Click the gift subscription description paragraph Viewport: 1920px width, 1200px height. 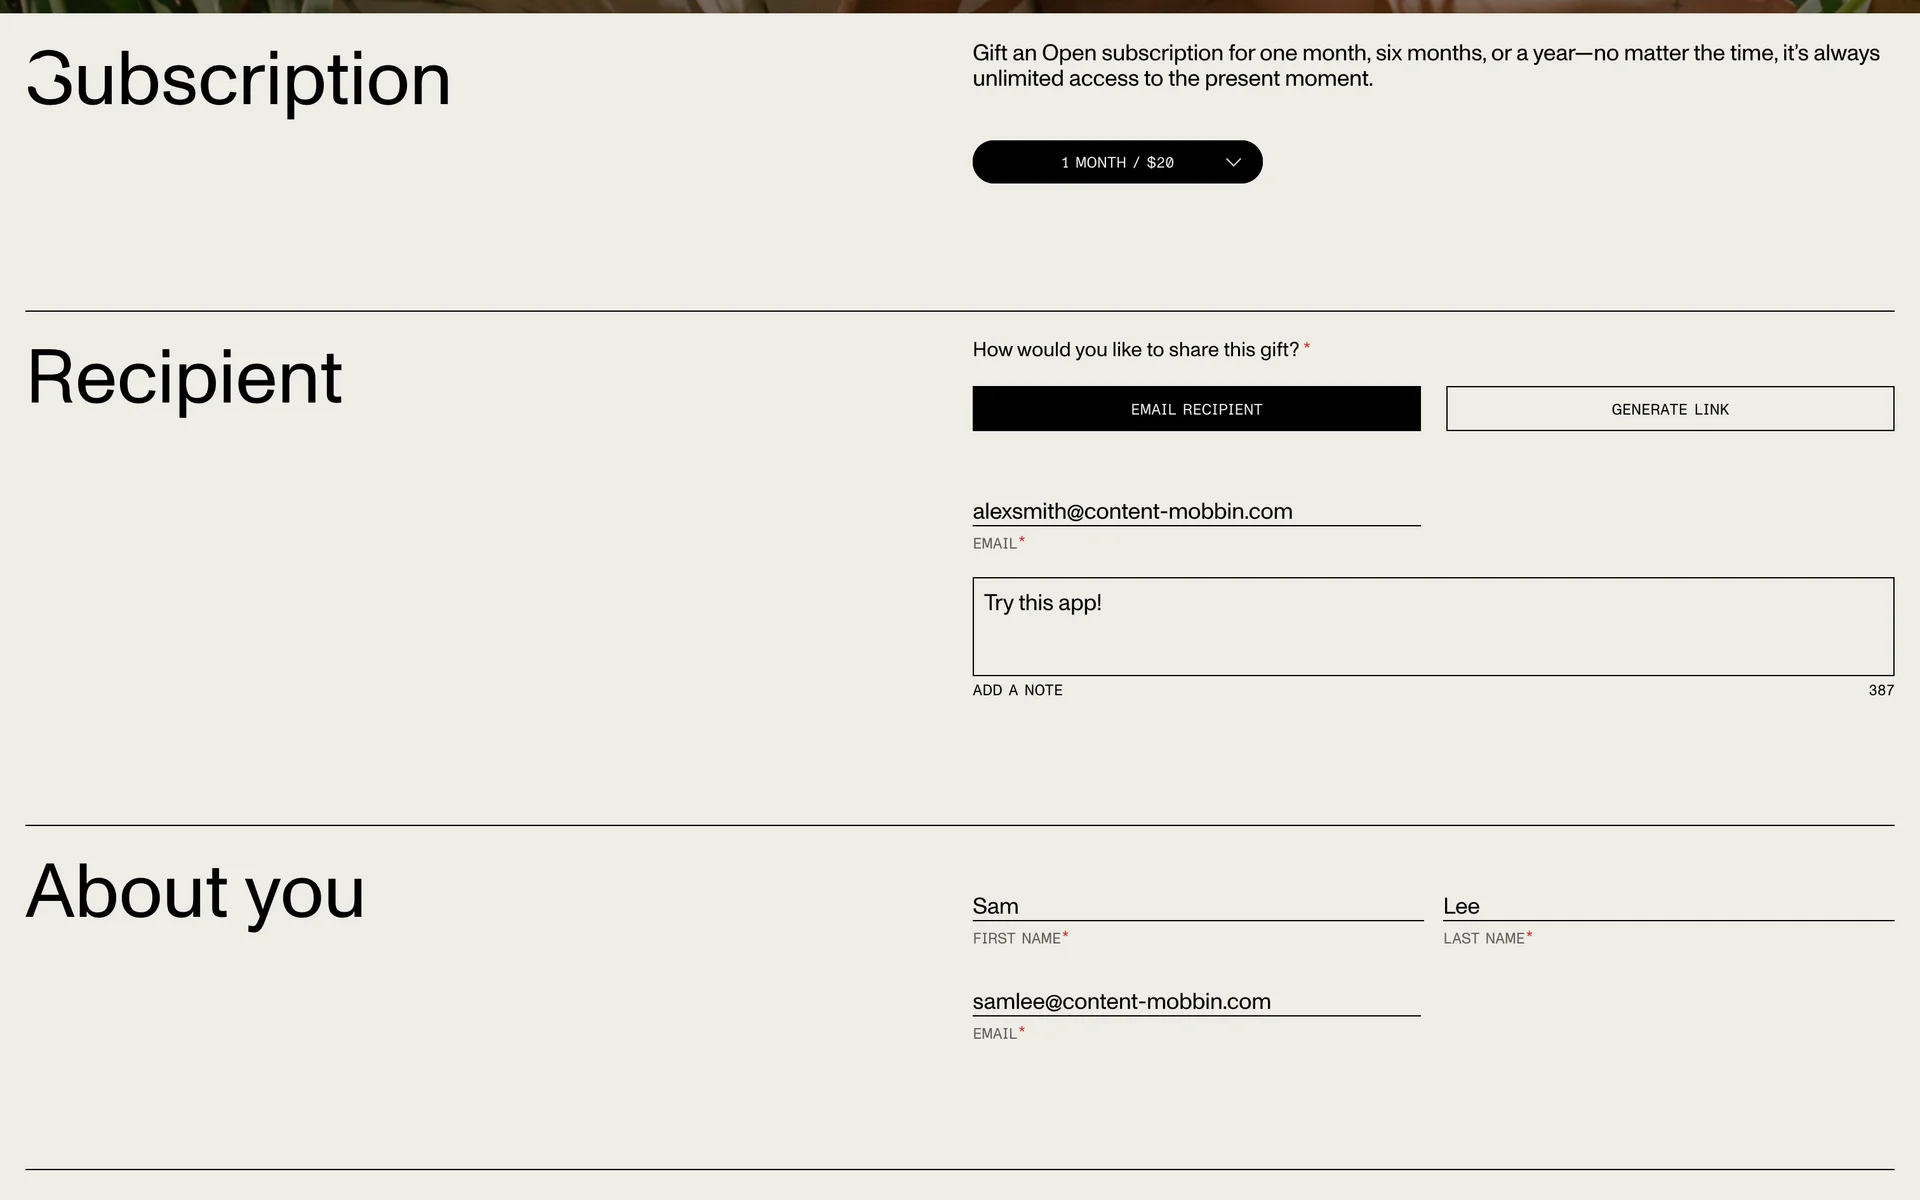coord(1425,65)
